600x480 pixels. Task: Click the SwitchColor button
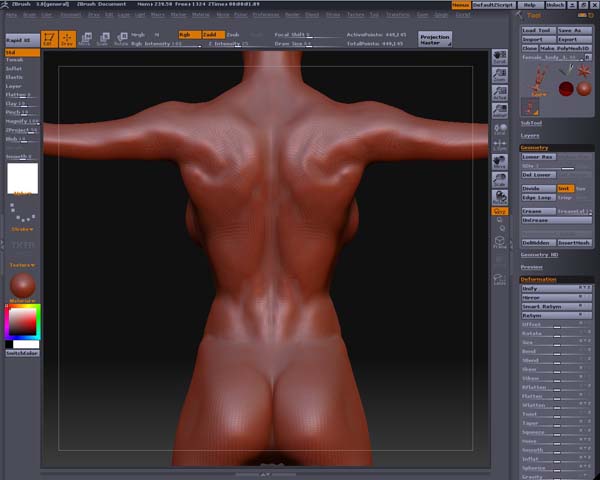point(23,353)
